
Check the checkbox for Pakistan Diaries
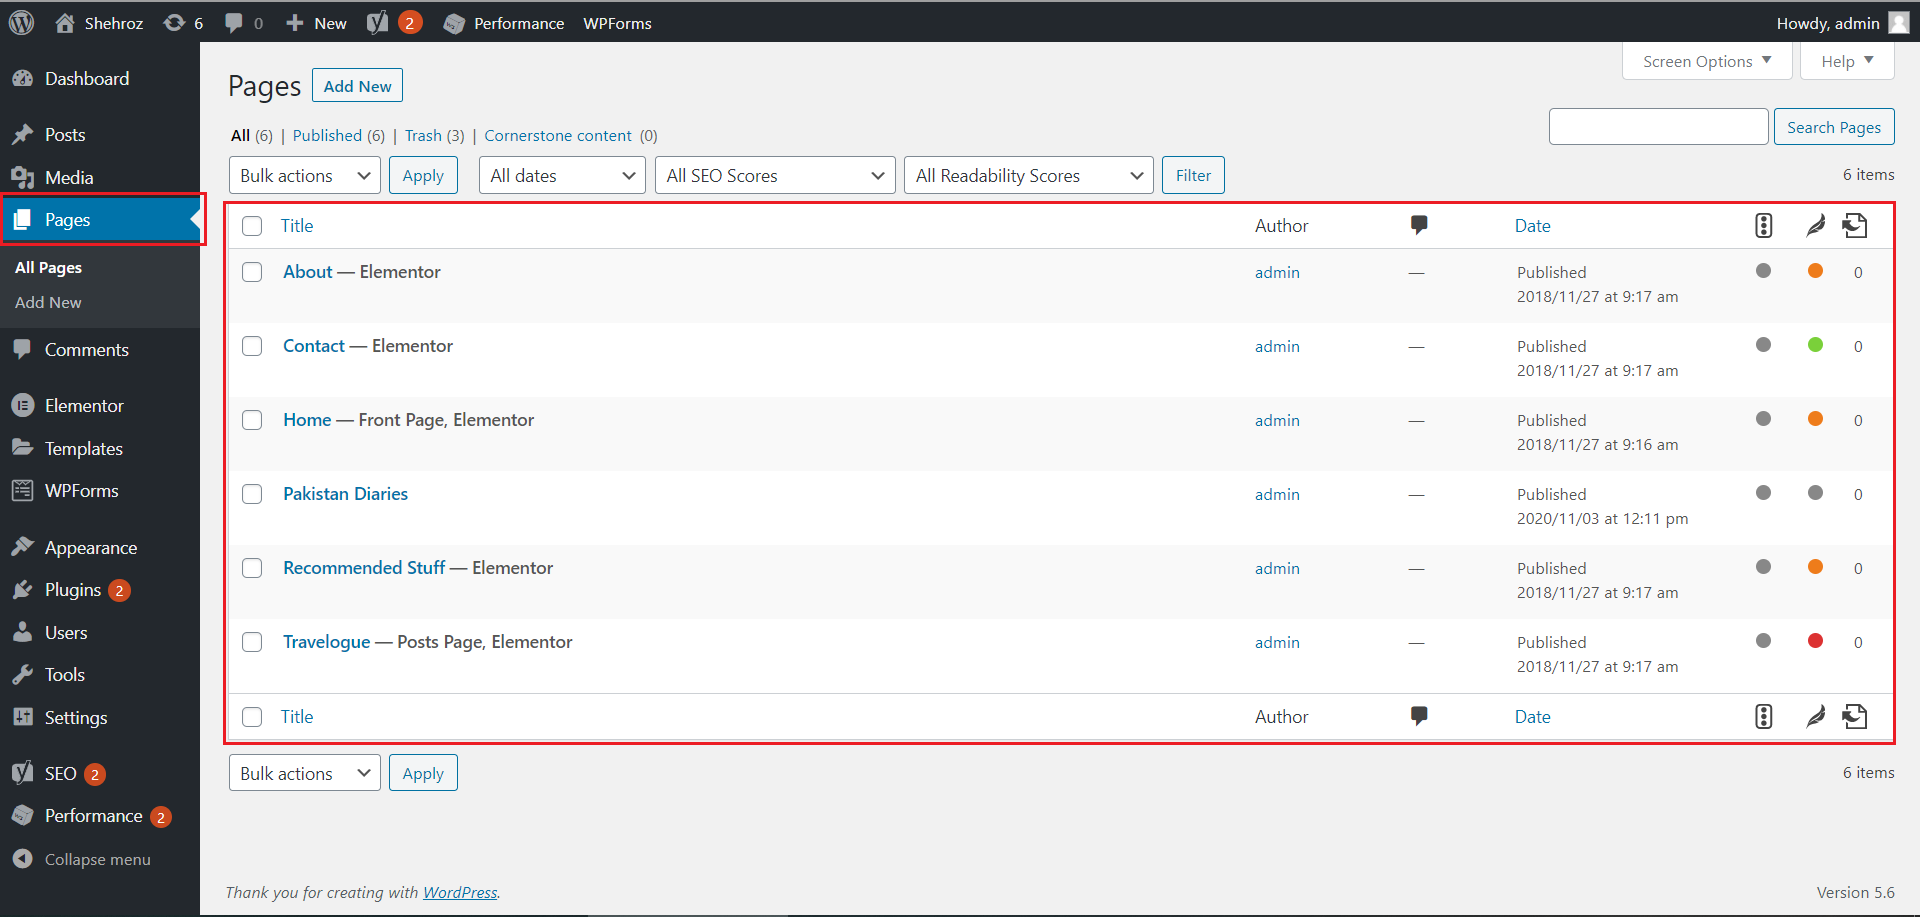(252, 494)
